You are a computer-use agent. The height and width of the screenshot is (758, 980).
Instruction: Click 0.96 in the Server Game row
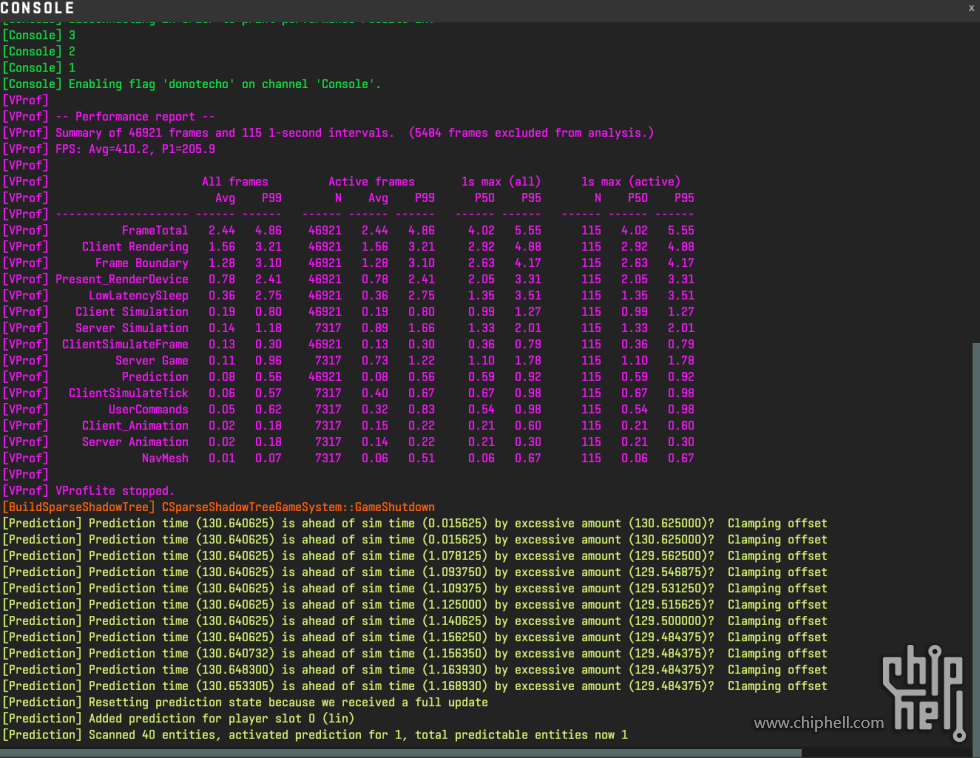[x=268, y=360]
